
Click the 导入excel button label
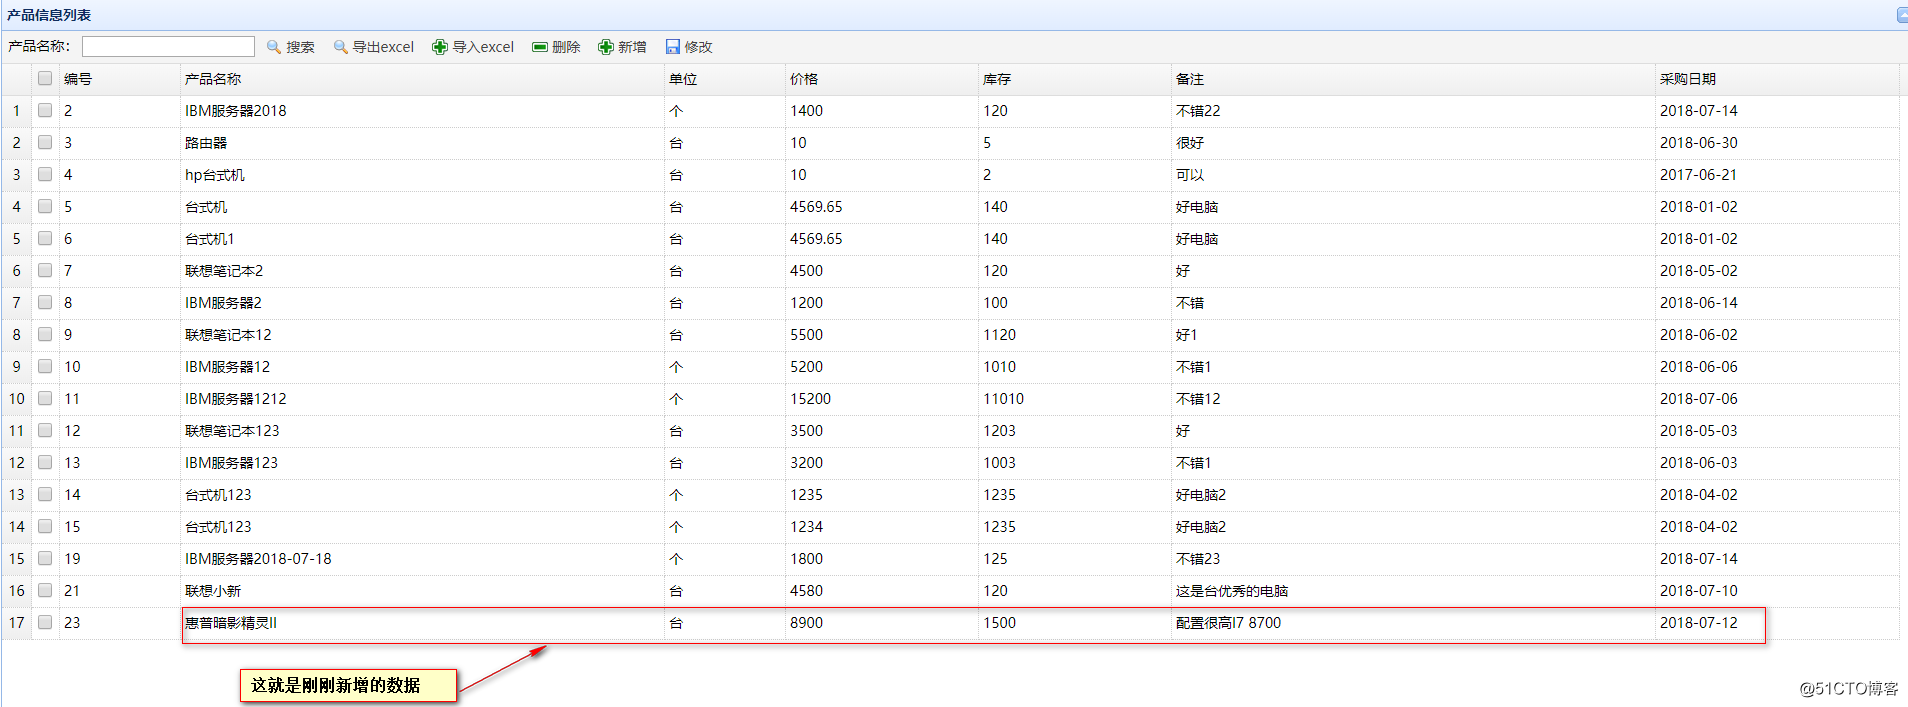point(483,47)
